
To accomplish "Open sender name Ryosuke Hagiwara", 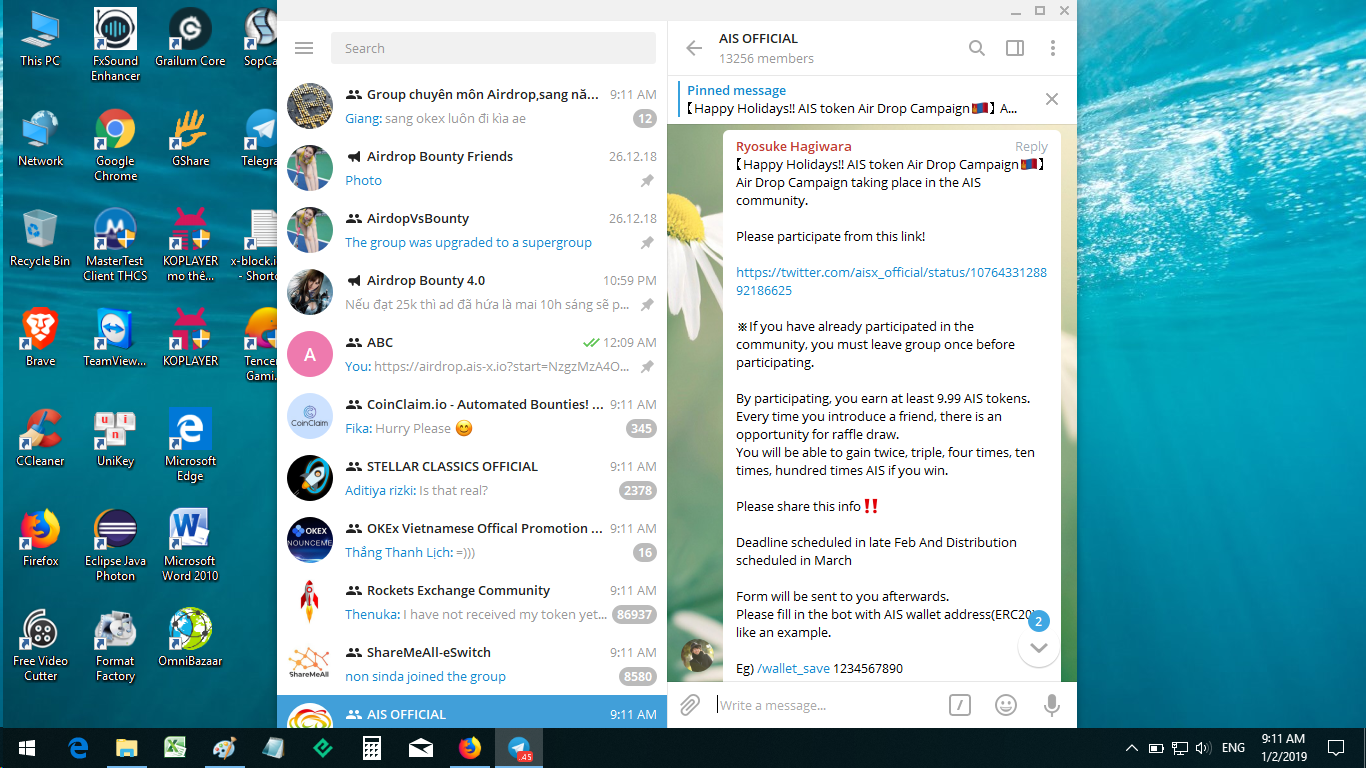I will pyautogui.click(x=794, y=146).
